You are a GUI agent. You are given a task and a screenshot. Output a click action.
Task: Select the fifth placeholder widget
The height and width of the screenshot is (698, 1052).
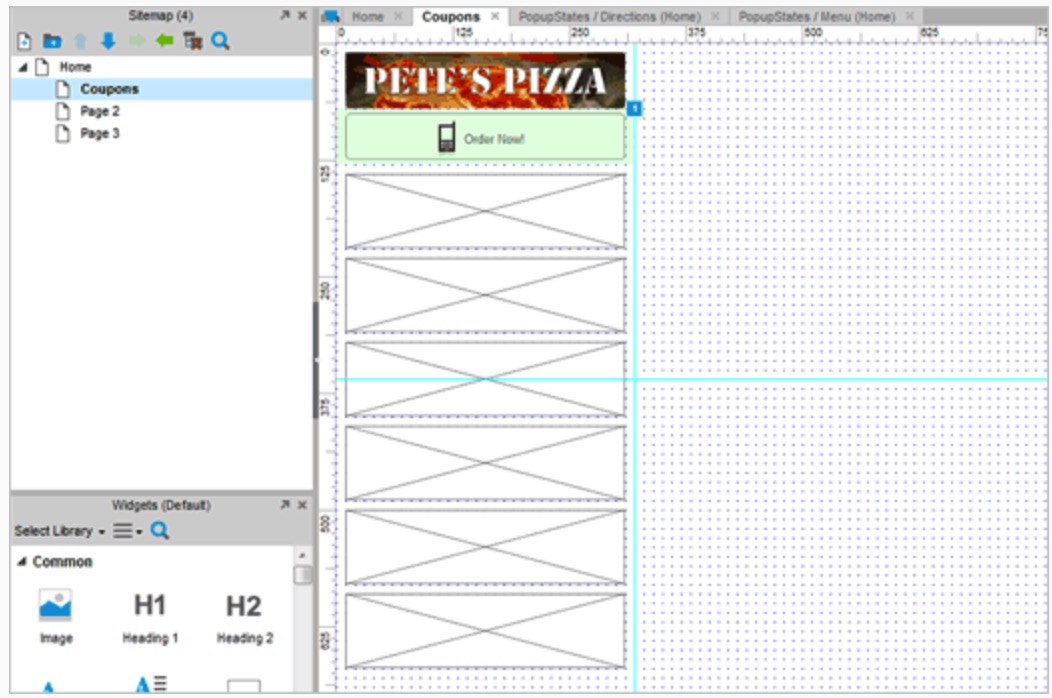(485, 547)
